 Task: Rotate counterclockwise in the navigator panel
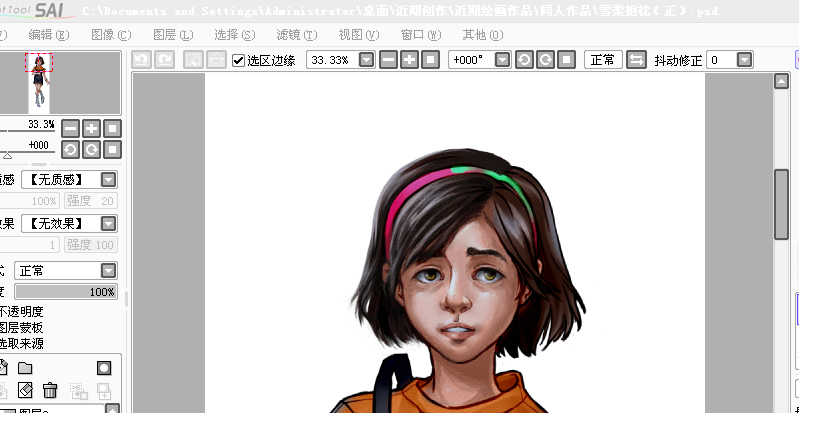[70, 150]
